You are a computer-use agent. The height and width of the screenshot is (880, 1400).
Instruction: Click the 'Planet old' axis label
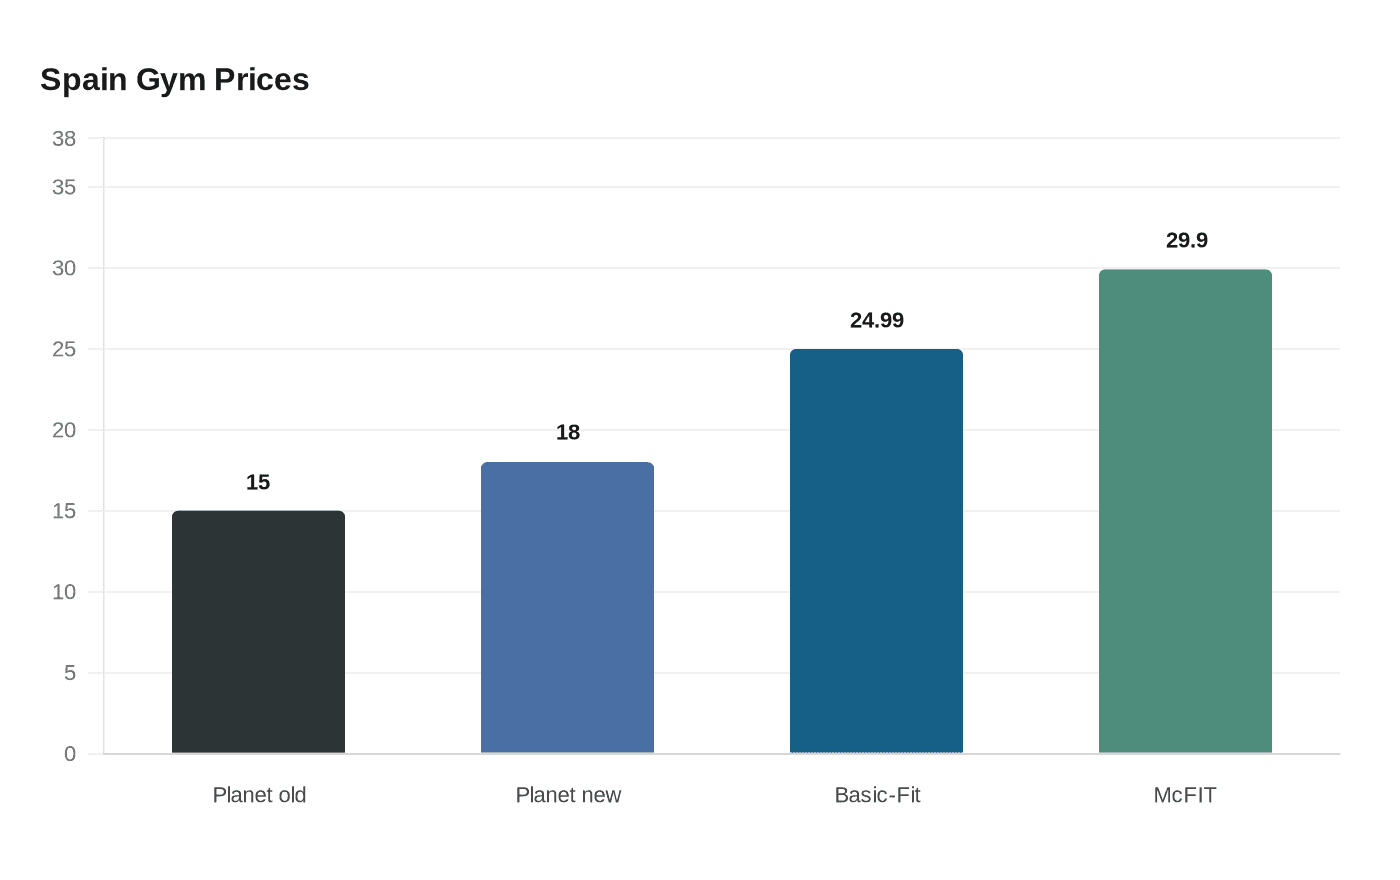[259, 795]
